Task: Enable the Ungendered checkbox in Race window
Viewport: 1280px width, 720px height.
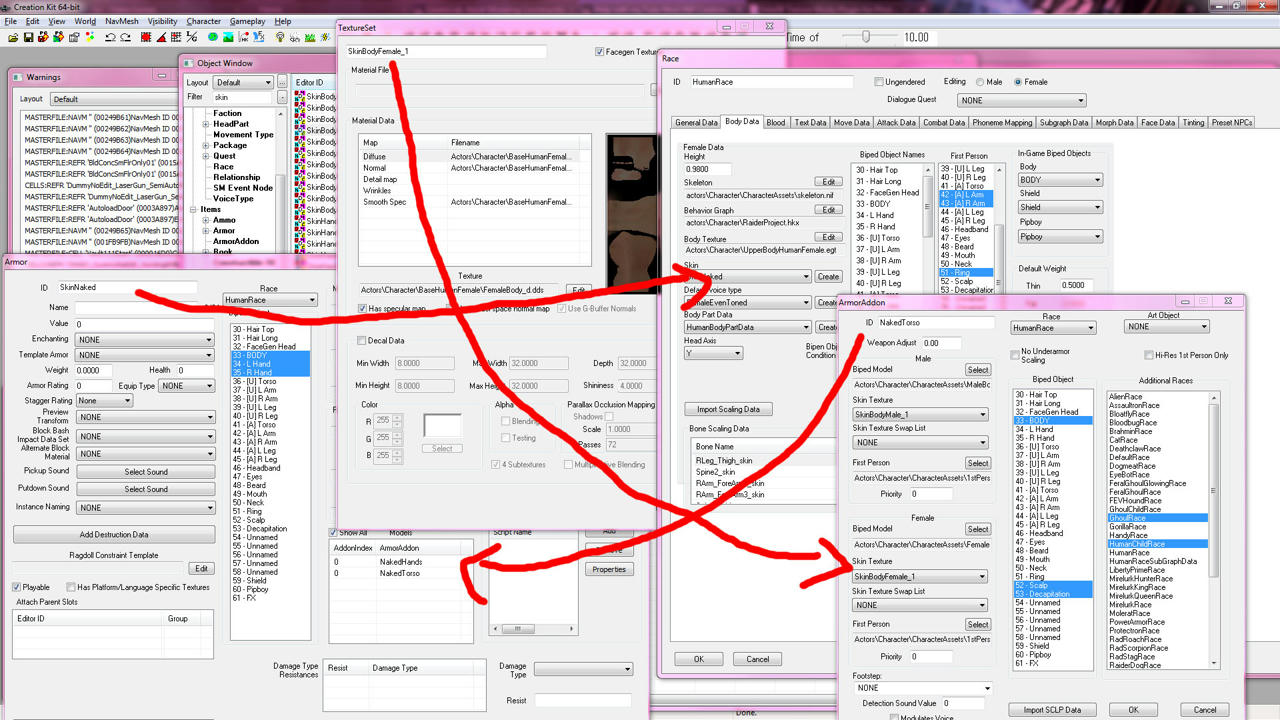Action: click(880, 82)
